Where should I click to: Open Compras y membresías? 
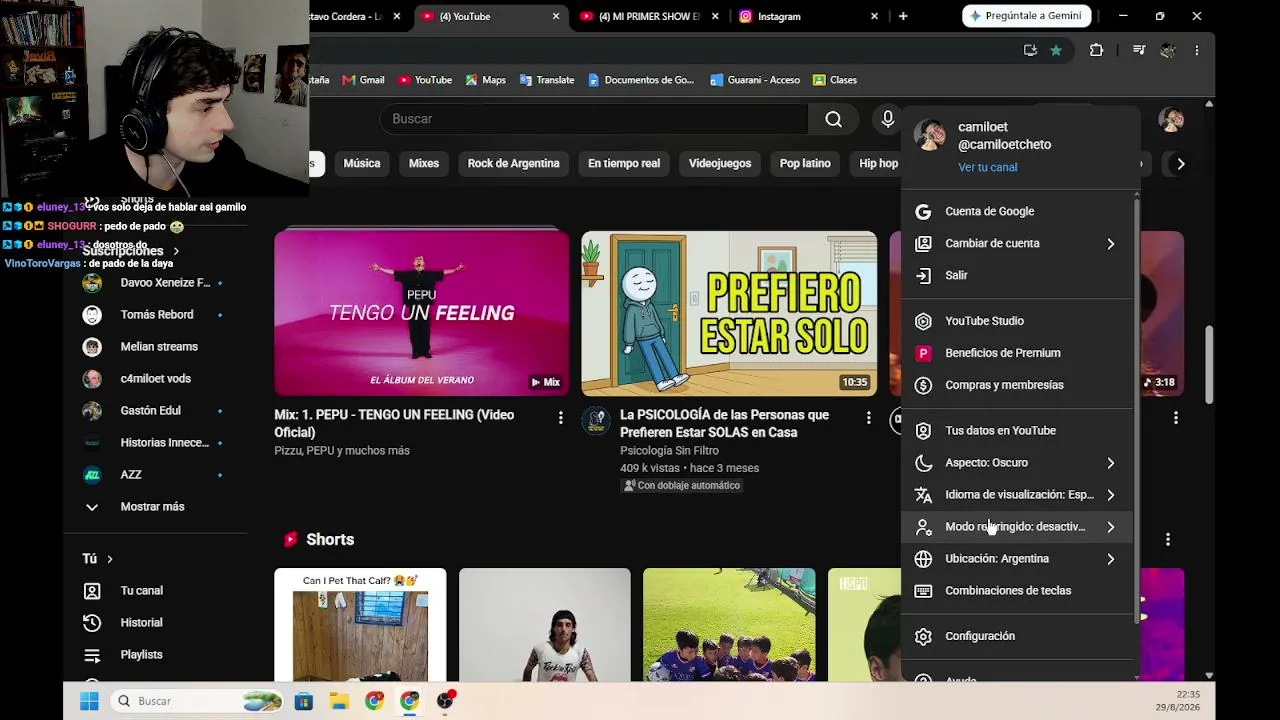pos(1017,385)
